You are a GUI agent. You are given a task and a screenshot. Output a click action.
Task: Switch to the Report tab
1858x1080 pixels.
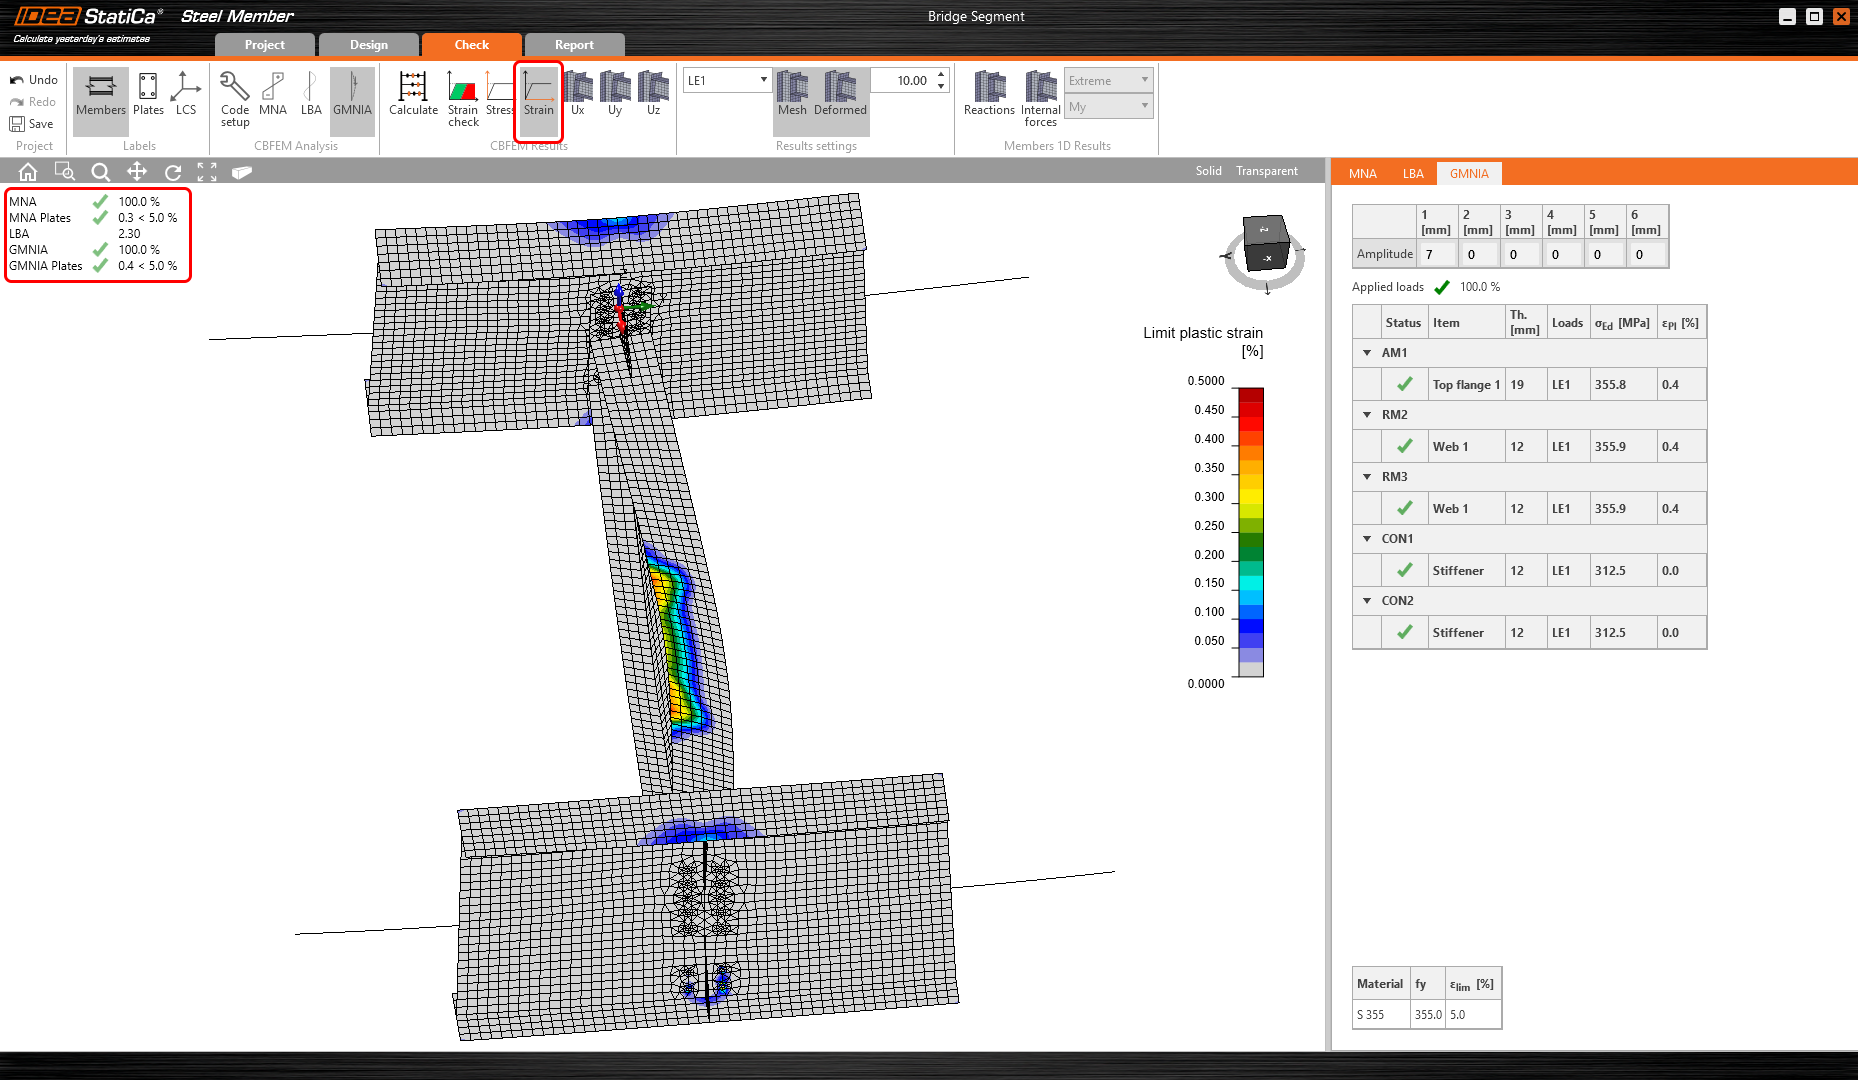[574, 45]
